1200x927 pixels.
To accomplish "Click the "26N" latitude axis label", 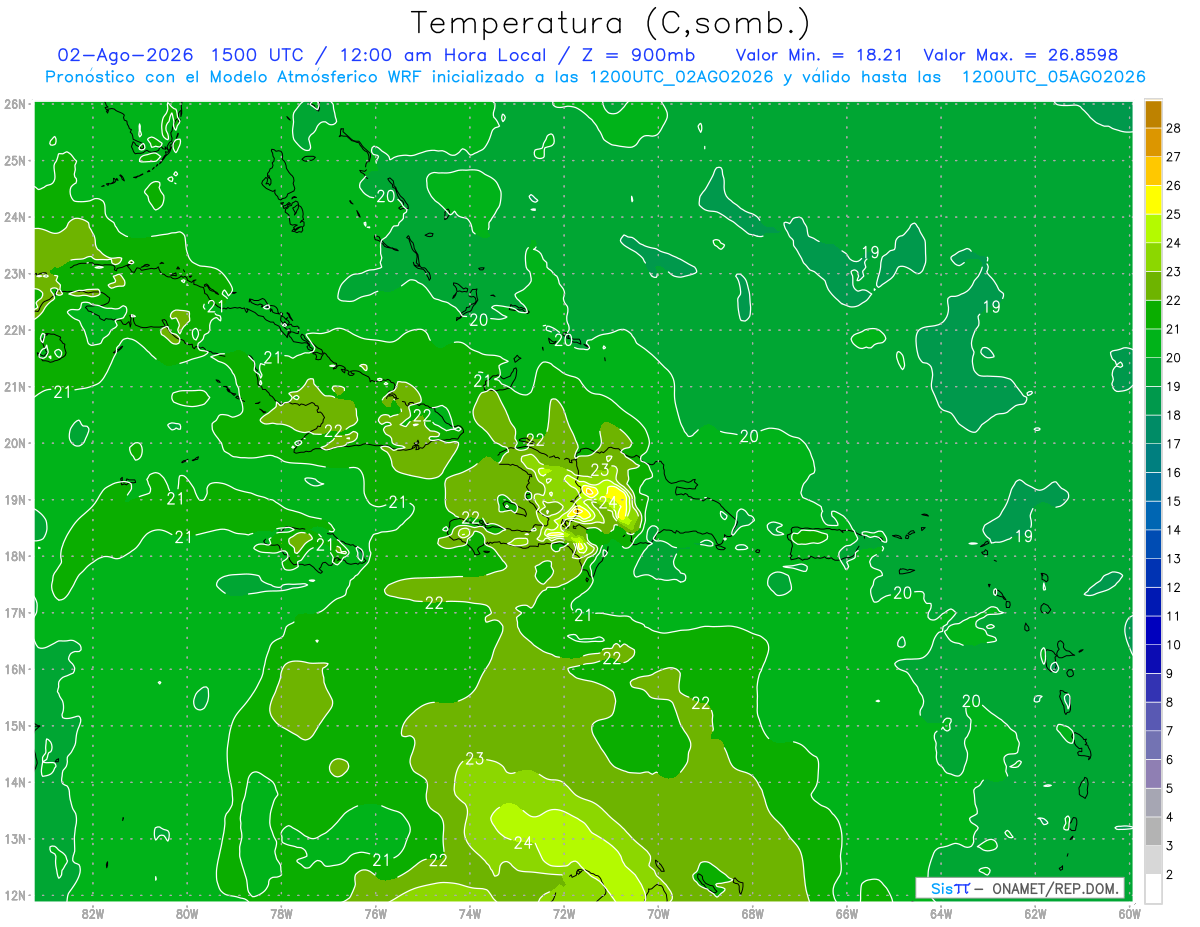I will (15, 104).
